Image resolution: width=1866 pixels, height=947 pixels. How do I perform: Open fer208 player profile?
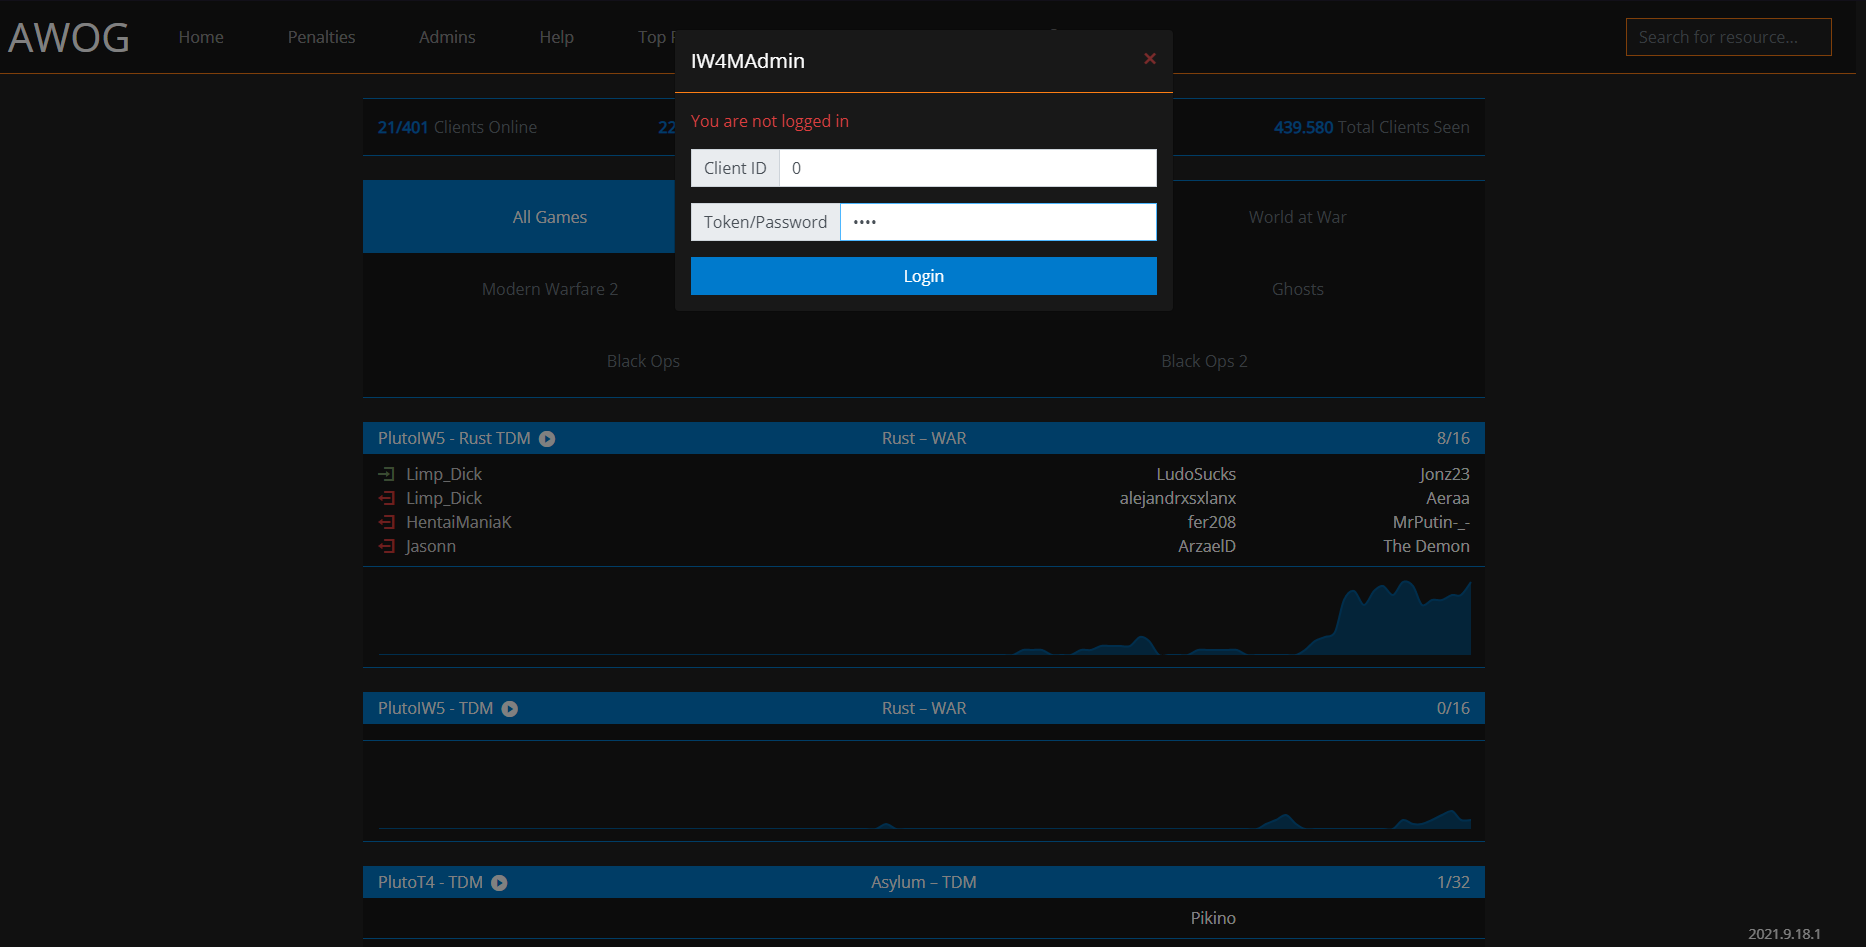tap(1212, 522)
